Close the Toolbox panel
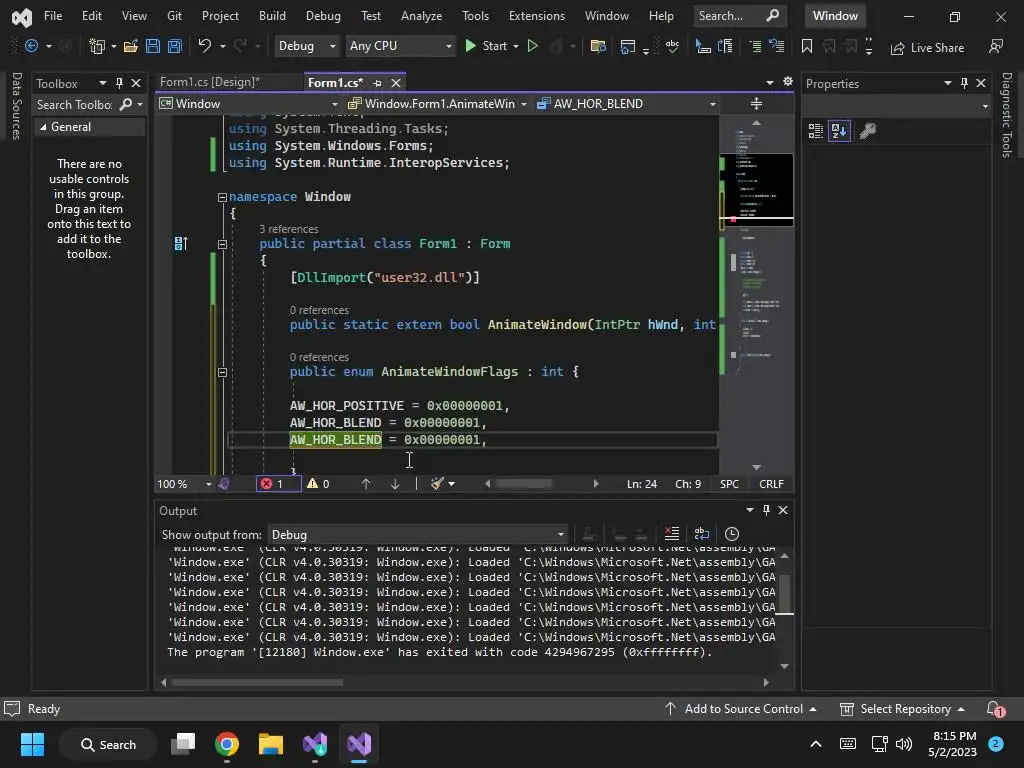1024x768 pixels. point(136,83)
